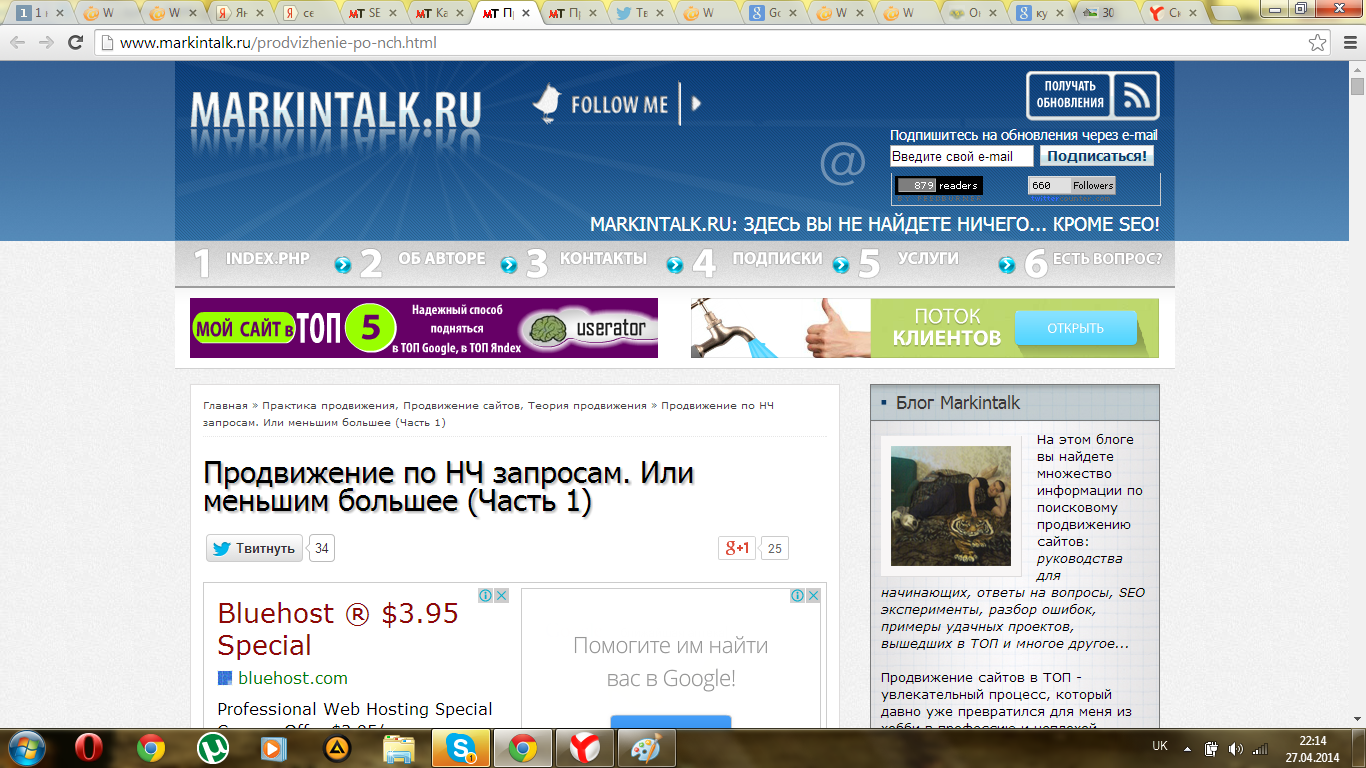Close the Google ad with X icon
Screen dimensions: 1366x768
(x=814, y=595)
